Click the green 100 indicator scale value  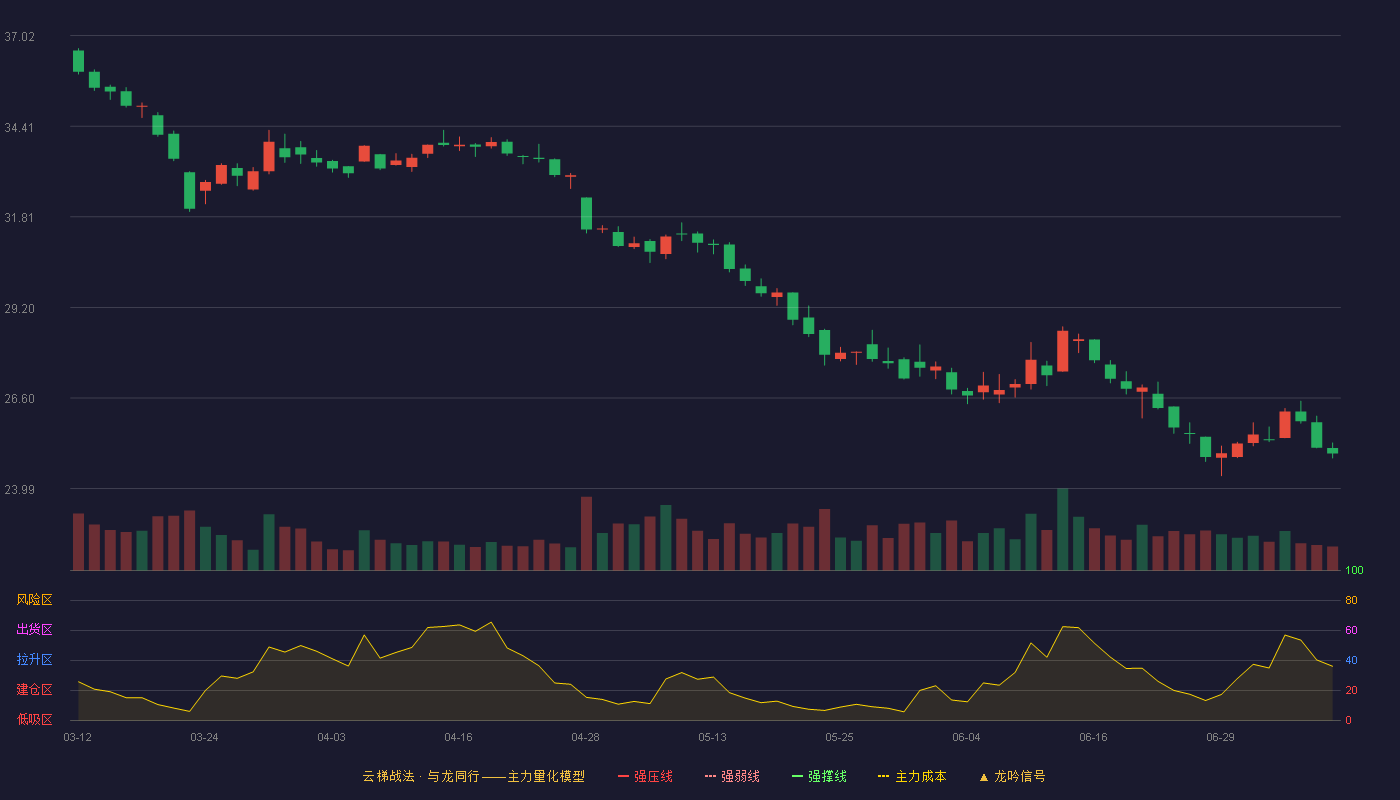[1354, 570]
